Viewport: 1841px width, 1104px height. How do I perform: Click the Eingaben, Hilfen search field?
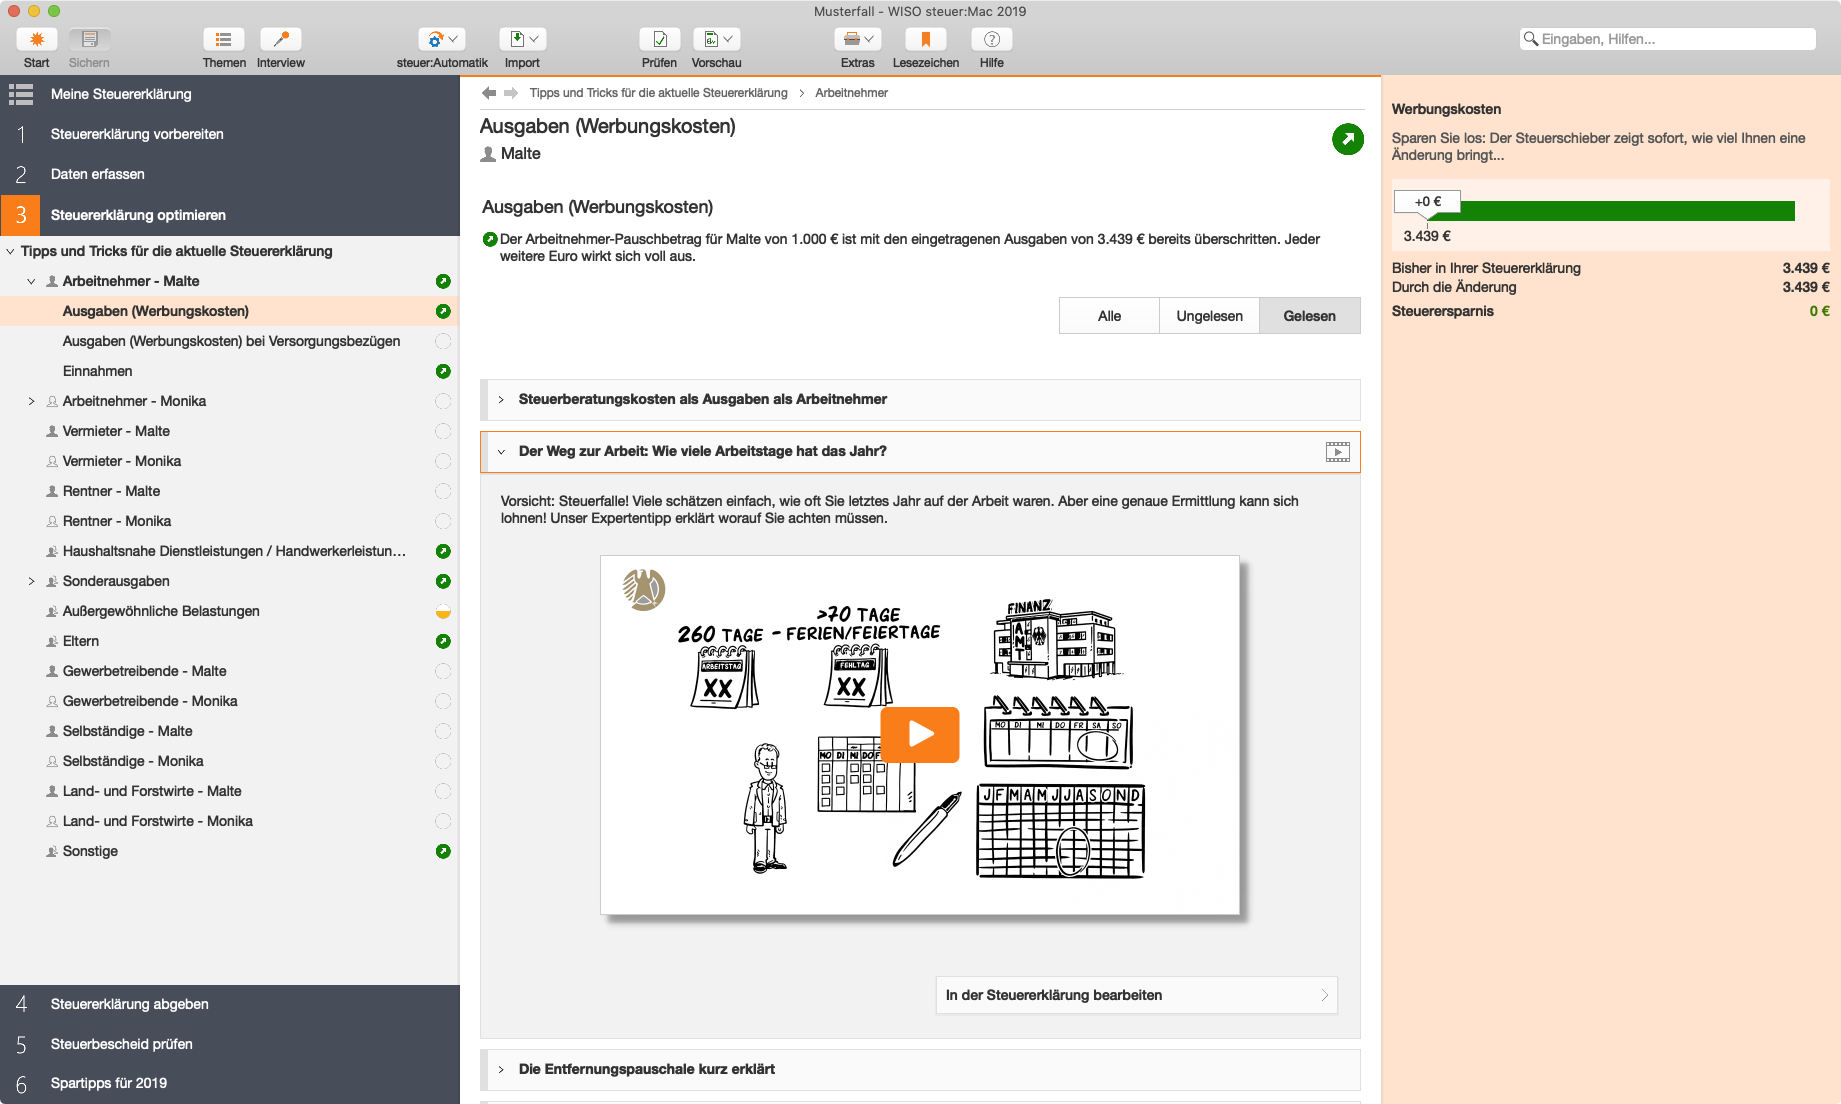pos(1668,39)
